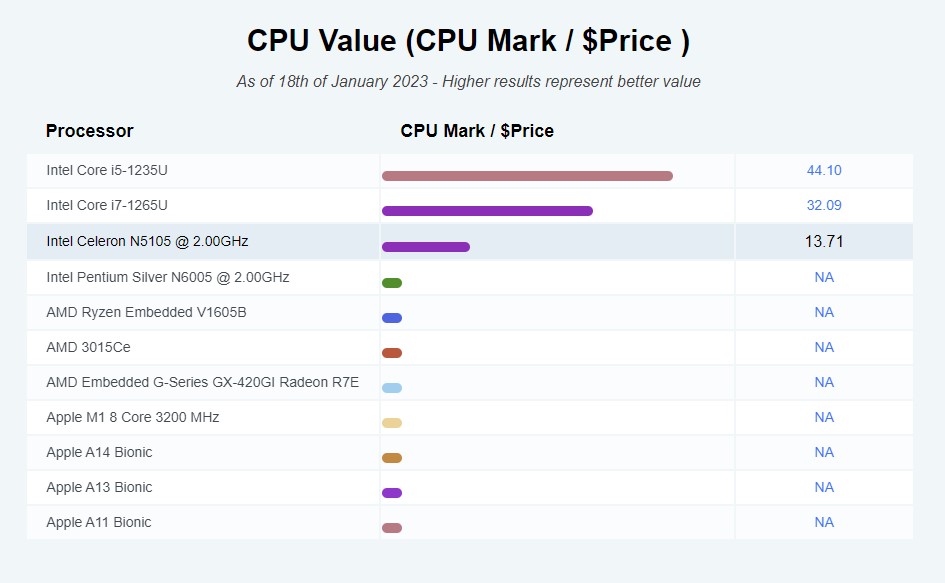
Task: Click the purple i7-1265U value bar
Action: (487, 211)
